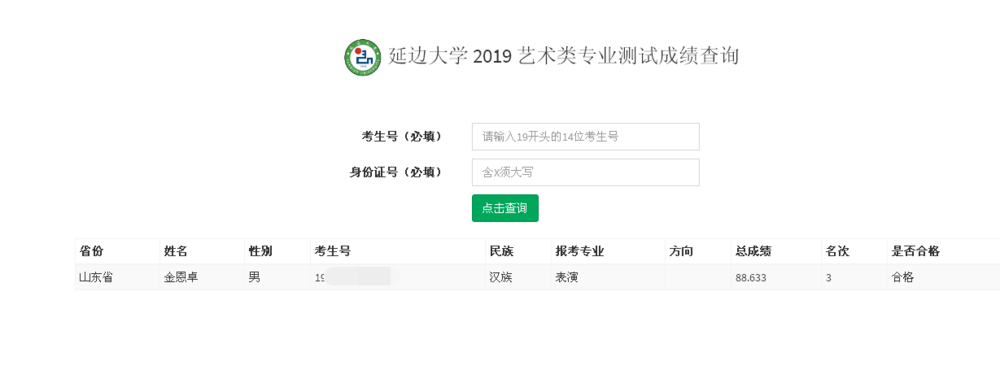Screen dimensions: 1000x370
Task: Click the Yanbian University logo icon
Action: click(363, 57)
